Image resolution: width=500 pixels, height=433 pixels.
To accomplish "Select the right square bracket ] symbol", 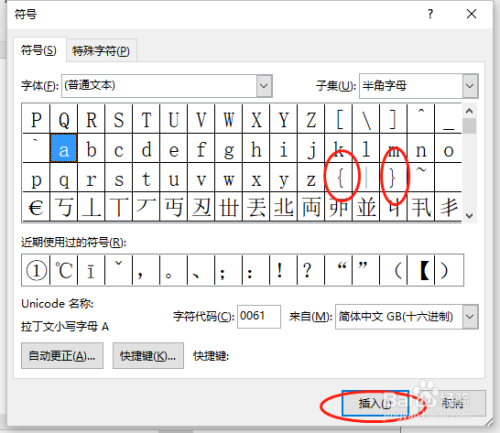I will tap(393, 119).
